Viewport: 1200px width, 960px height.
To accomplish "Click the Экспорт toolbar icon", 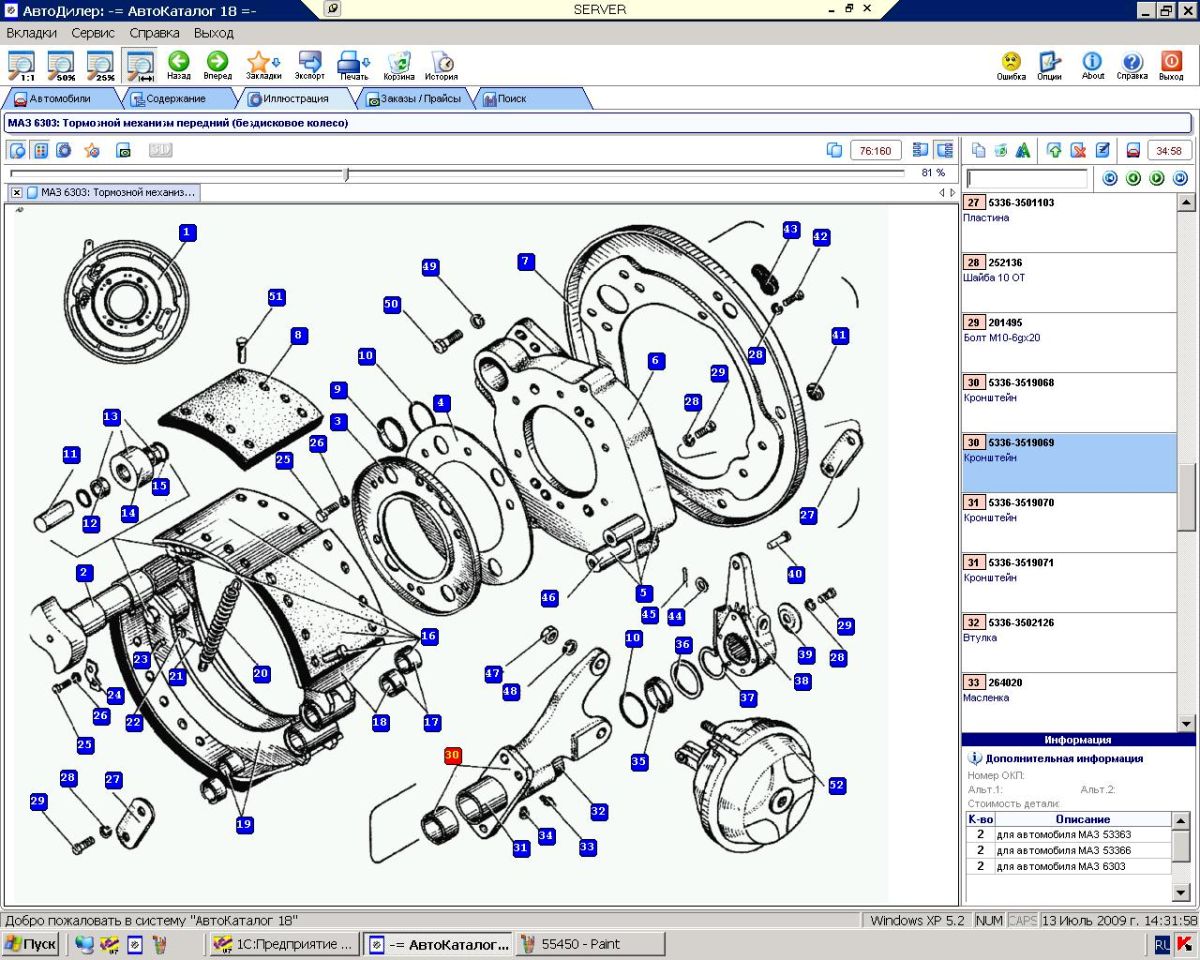I will 310,66.
